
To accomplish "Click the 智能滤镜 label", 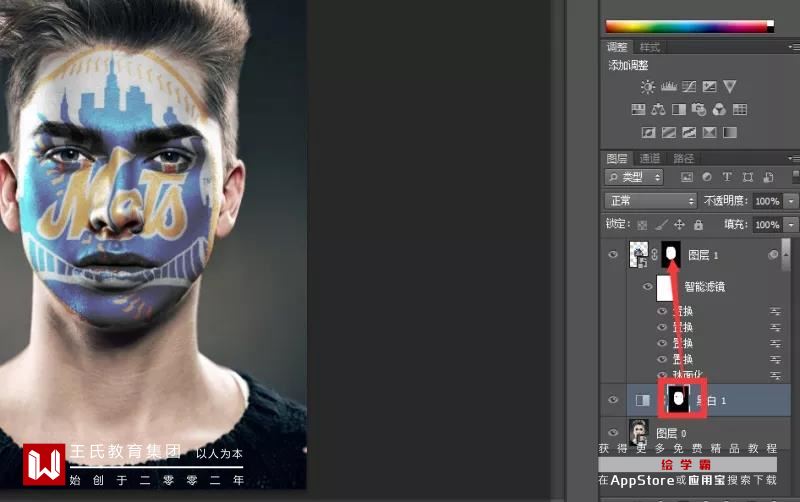I will coord(705,287).
